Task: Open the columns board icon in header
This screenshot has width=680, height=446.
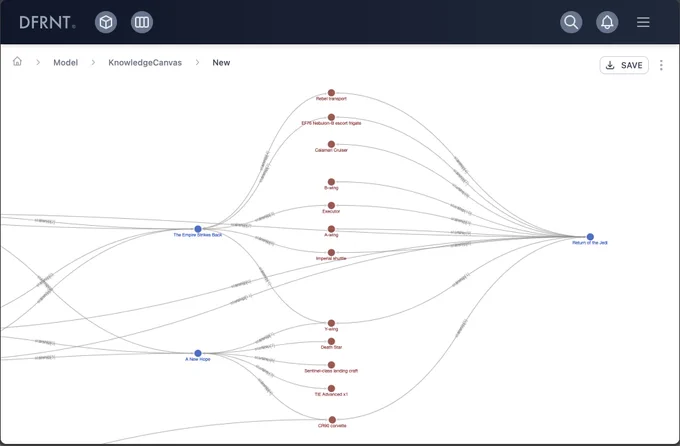Action: (x=142, y=22)
